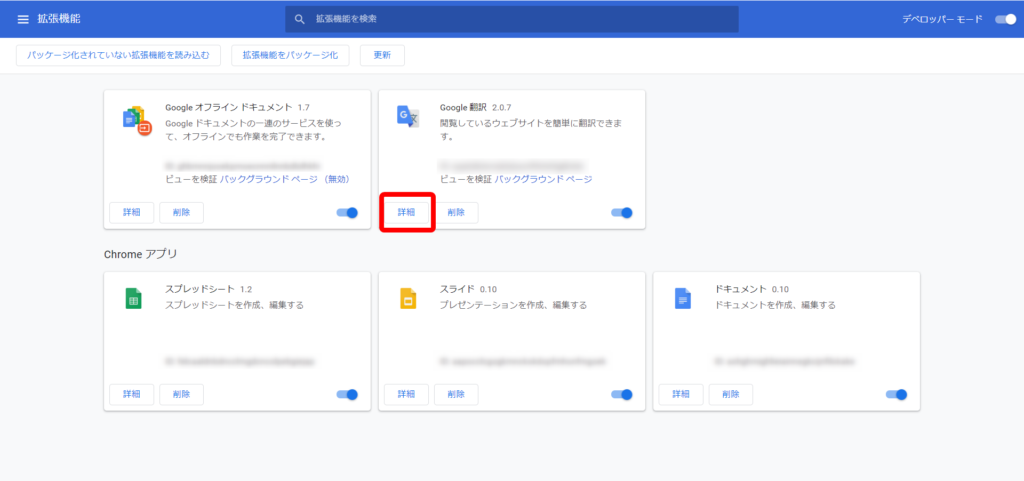Click the スライド 0.10 title
The width and height of the screenshot is (1024, 481).
click(x=468, y=288)
